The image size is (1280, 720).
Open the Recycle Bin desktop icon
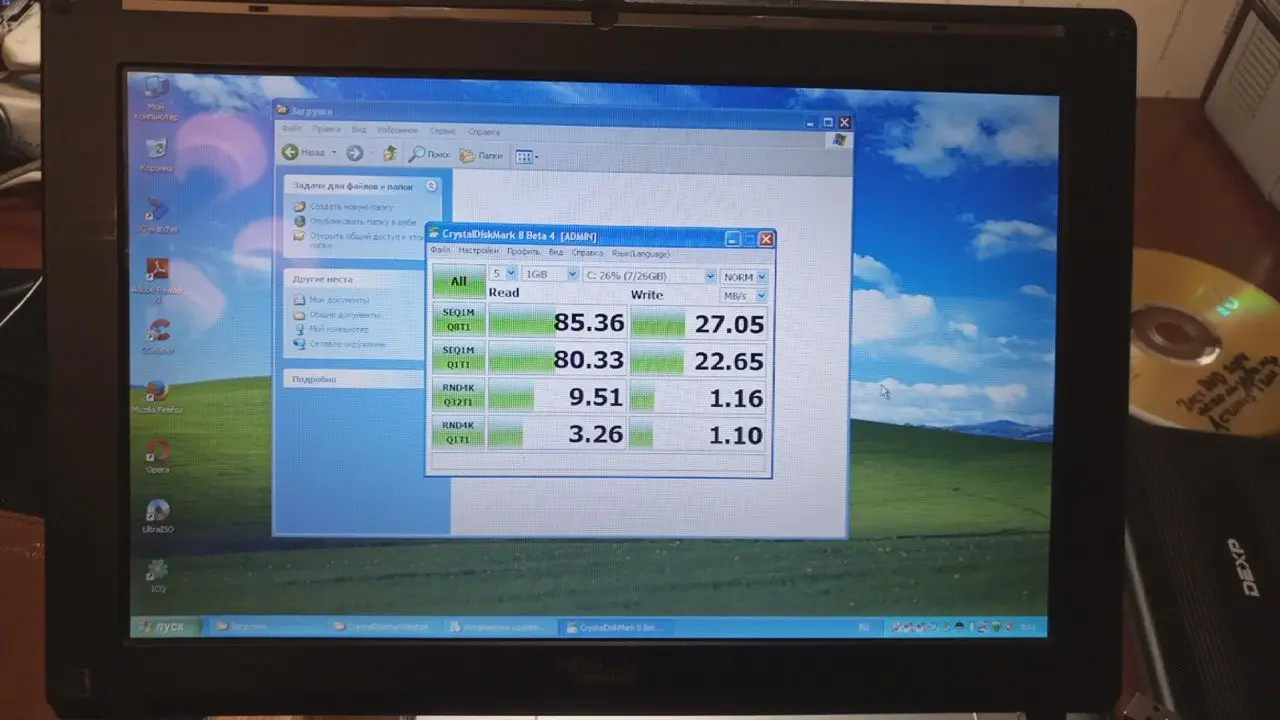tap(157, 155)
